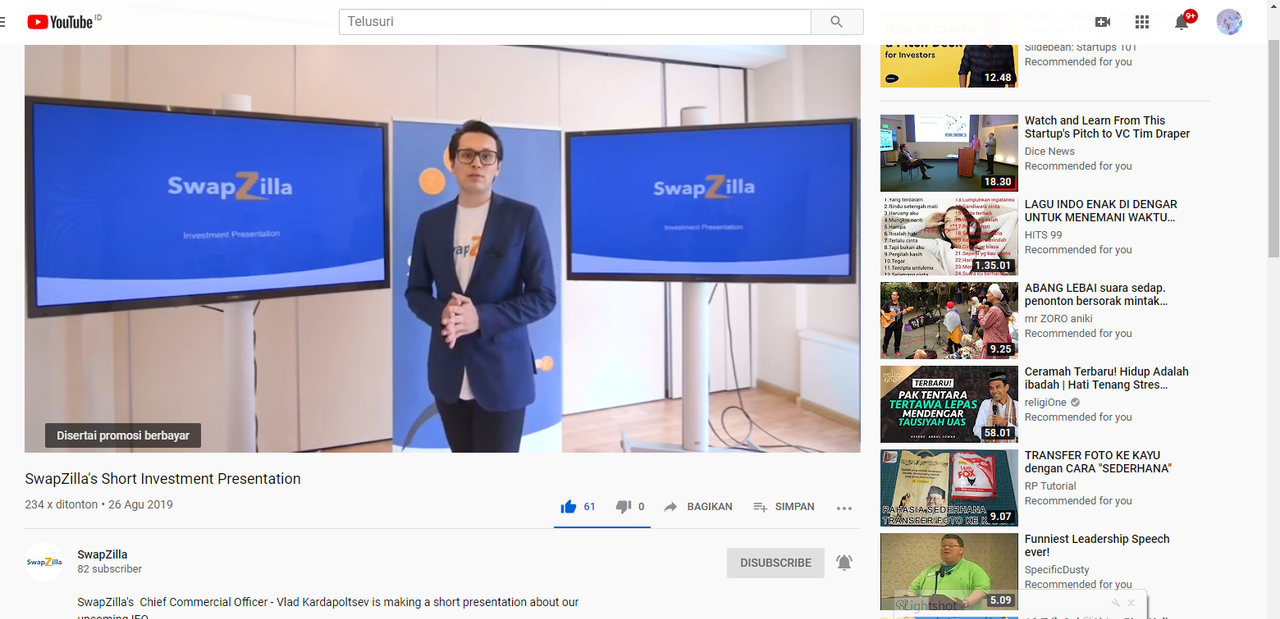The image size is (1280, 619).
Task: Save video using SIMPAN button
Action: point(784,507)
